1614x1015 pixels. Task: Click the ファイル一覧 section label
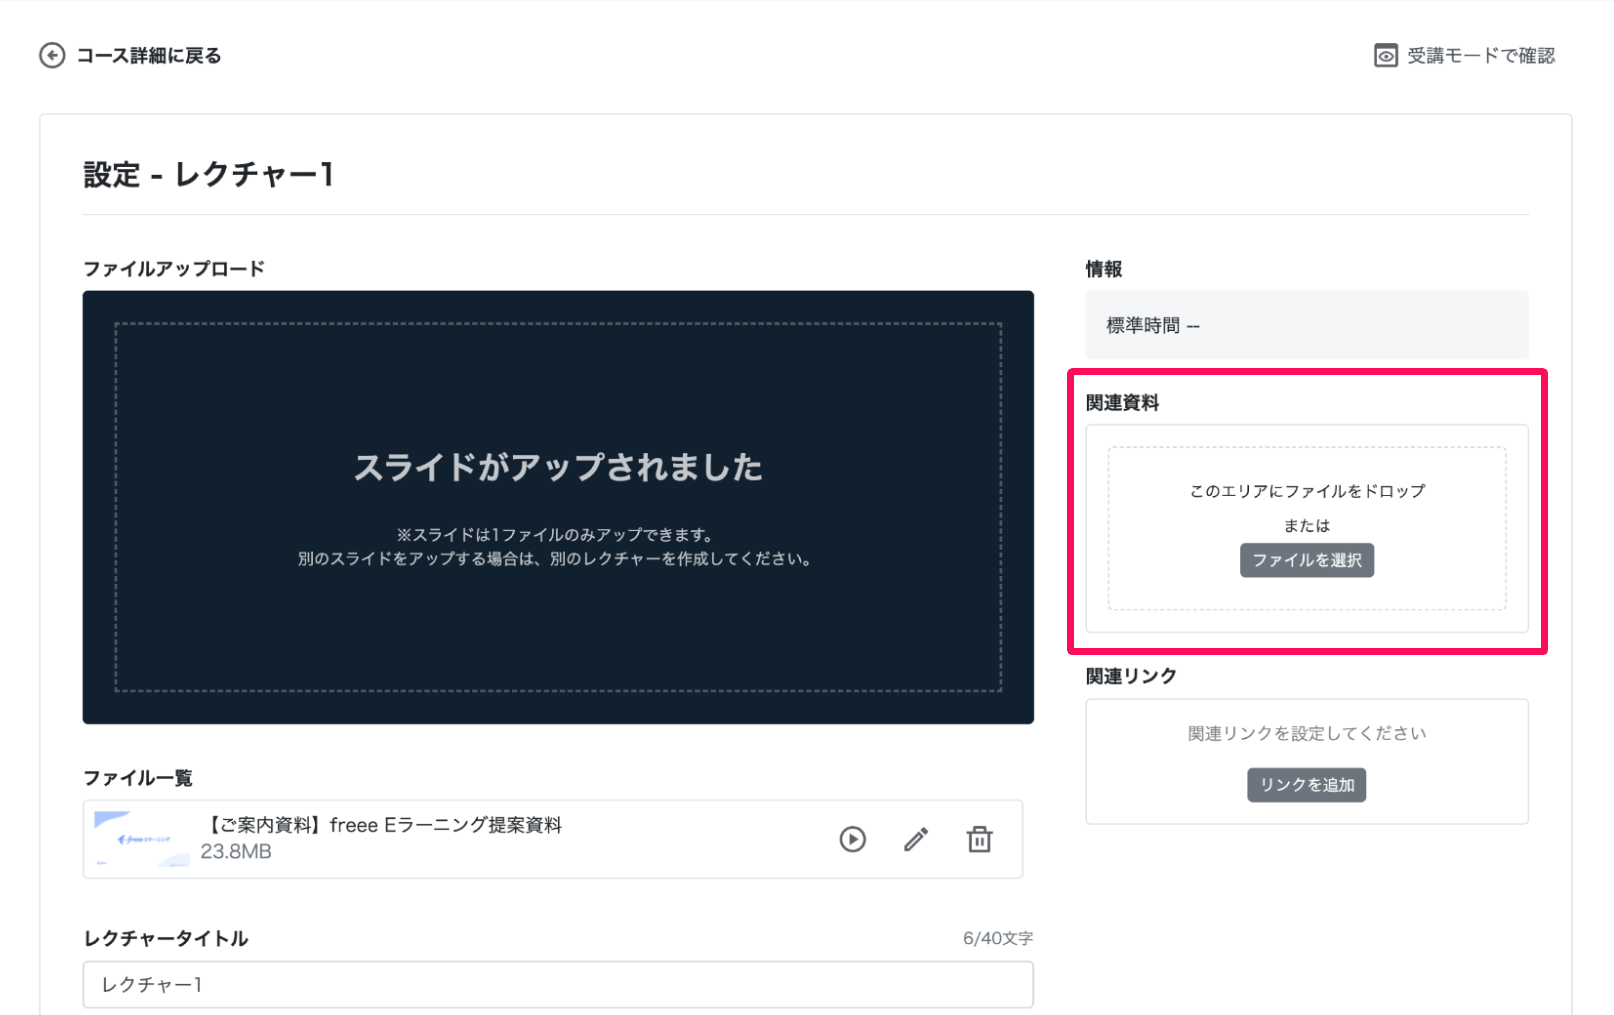(138, 778)
